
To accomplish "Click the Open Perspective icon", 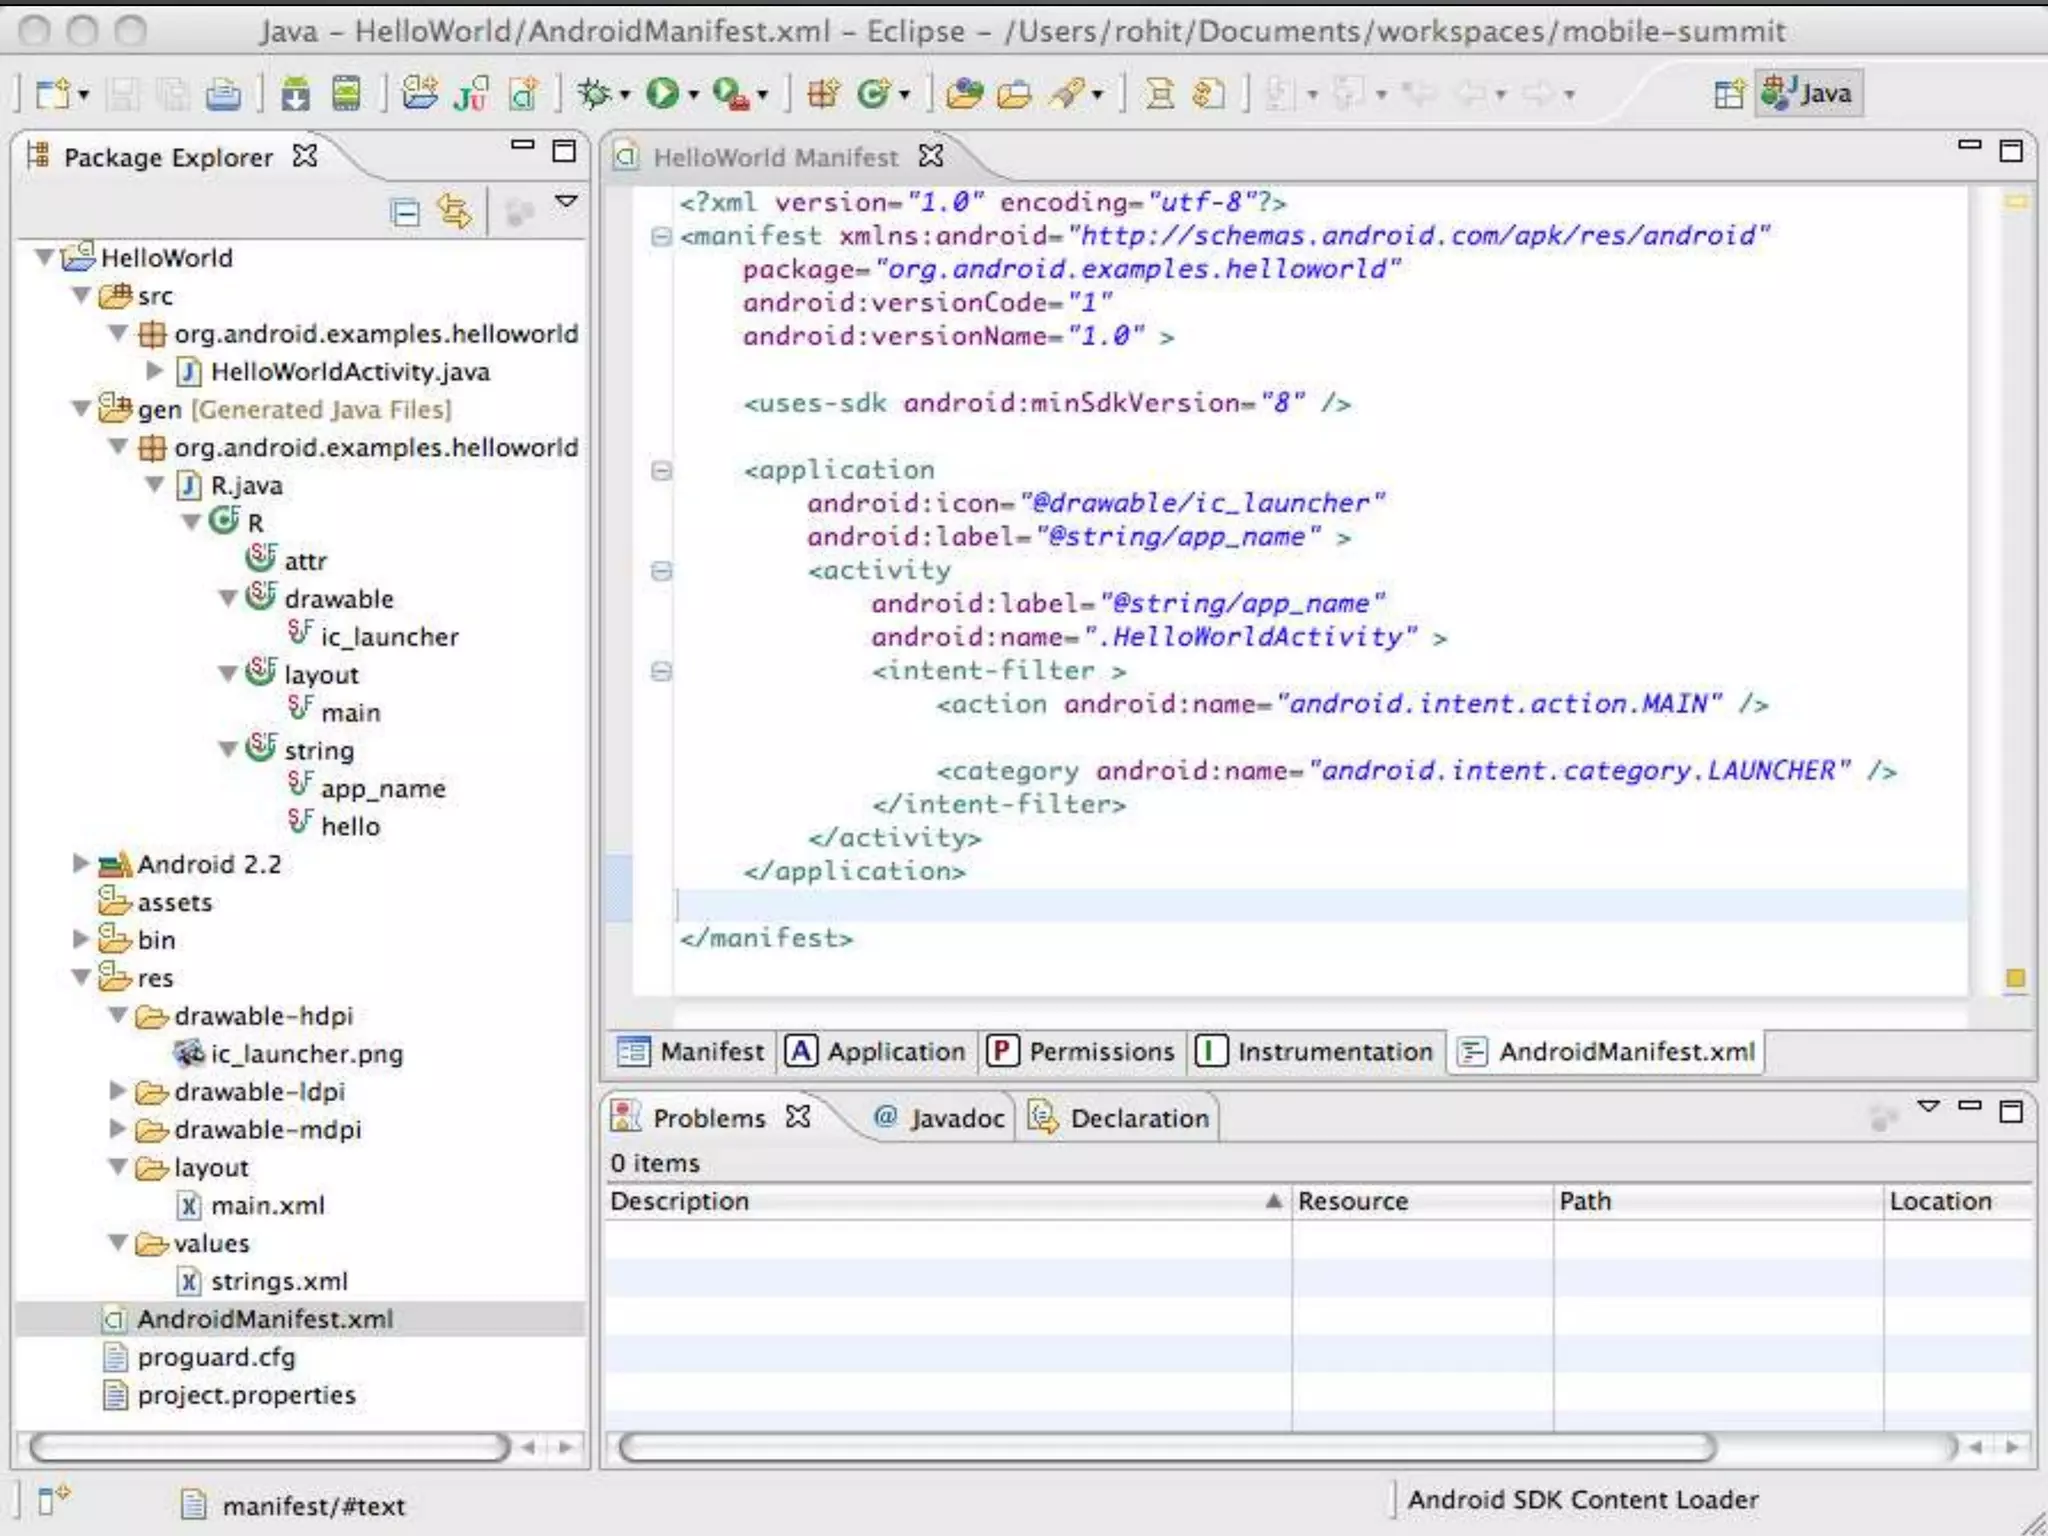I will coord(1729,94).
